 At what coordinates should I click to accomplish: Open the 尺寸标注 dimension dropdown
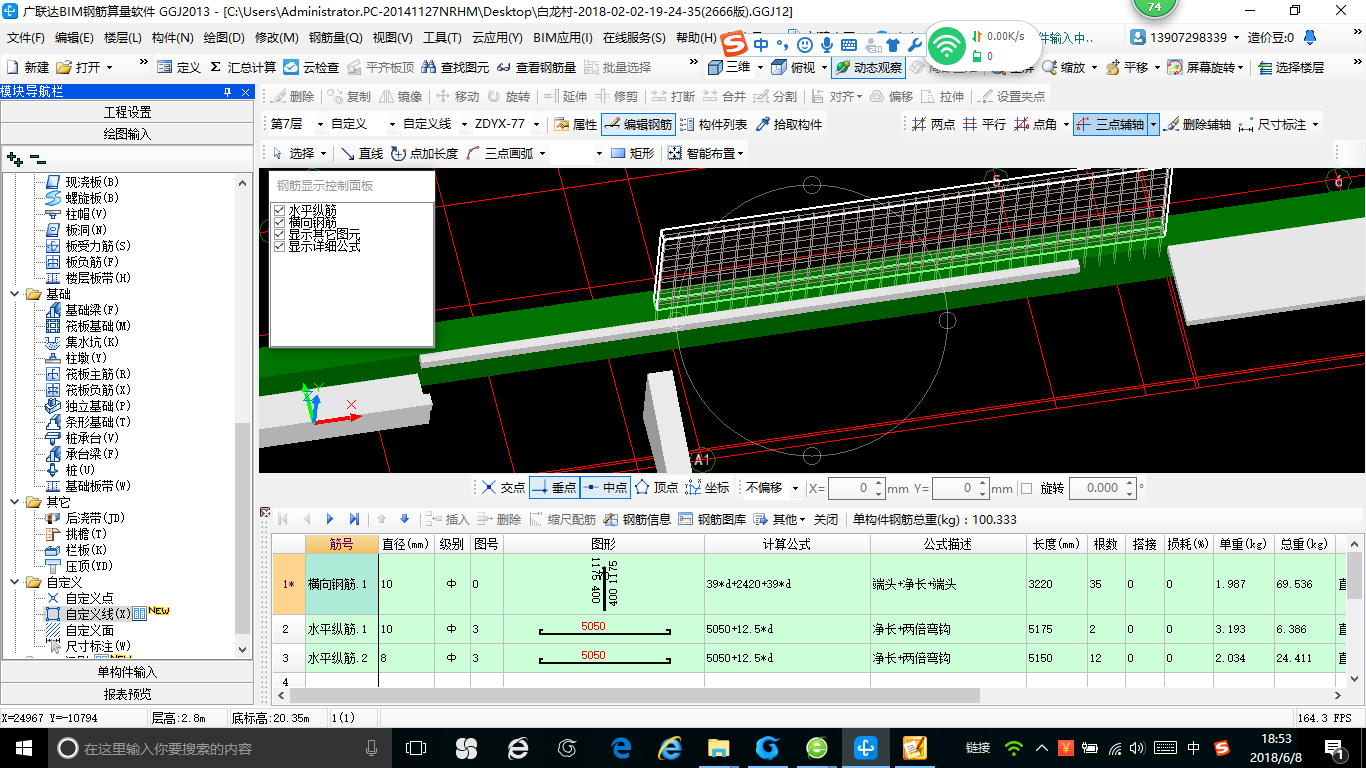pos(1316,124)
